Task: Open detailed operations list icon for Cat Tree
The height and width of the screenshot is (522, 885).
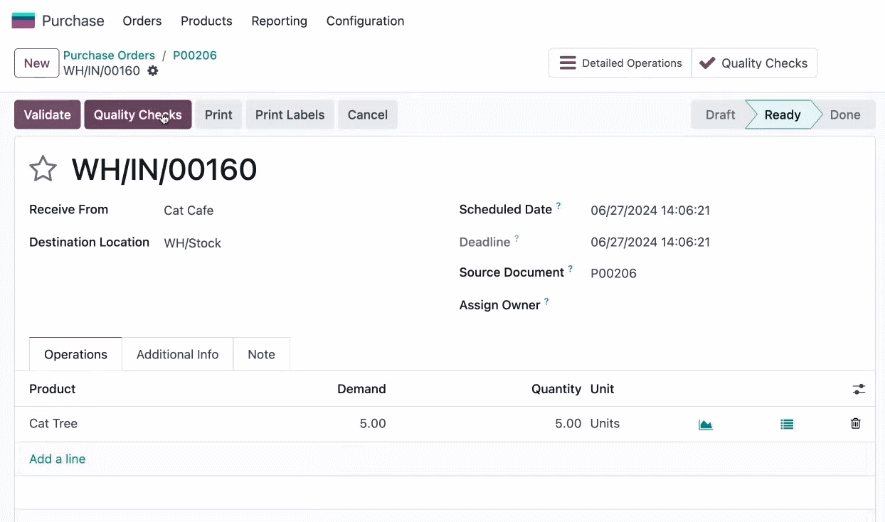Action: 787,424
